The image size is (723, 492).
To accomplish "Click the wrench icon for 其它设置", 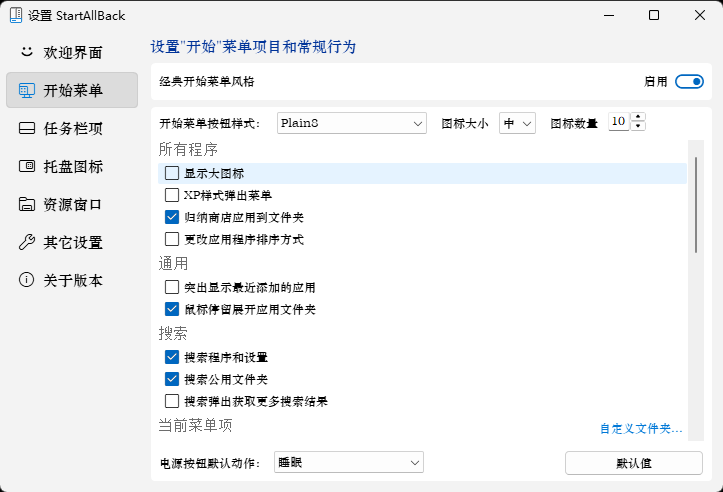I will (x=26, y=242).
